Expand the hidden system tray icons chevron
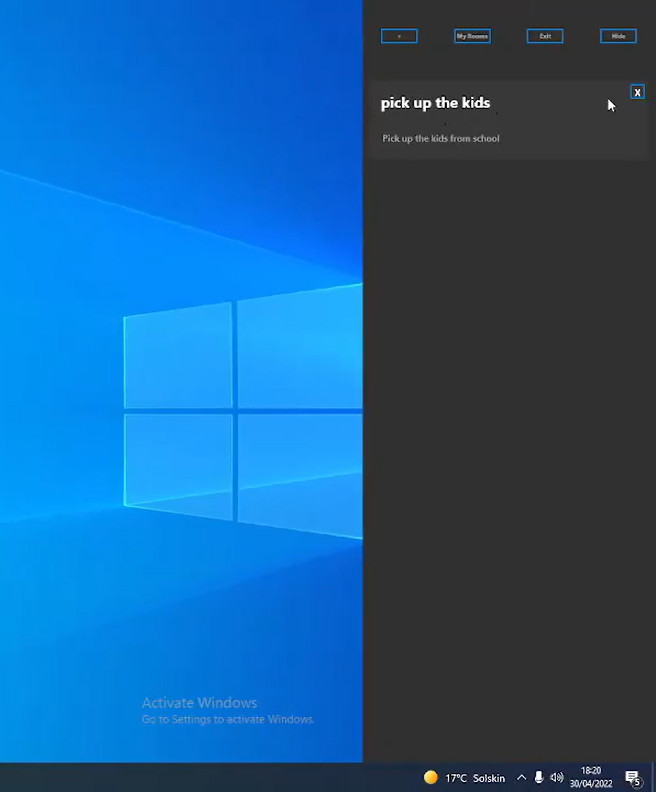The width and height of the screenshot is (656, 792). (522, 777)
